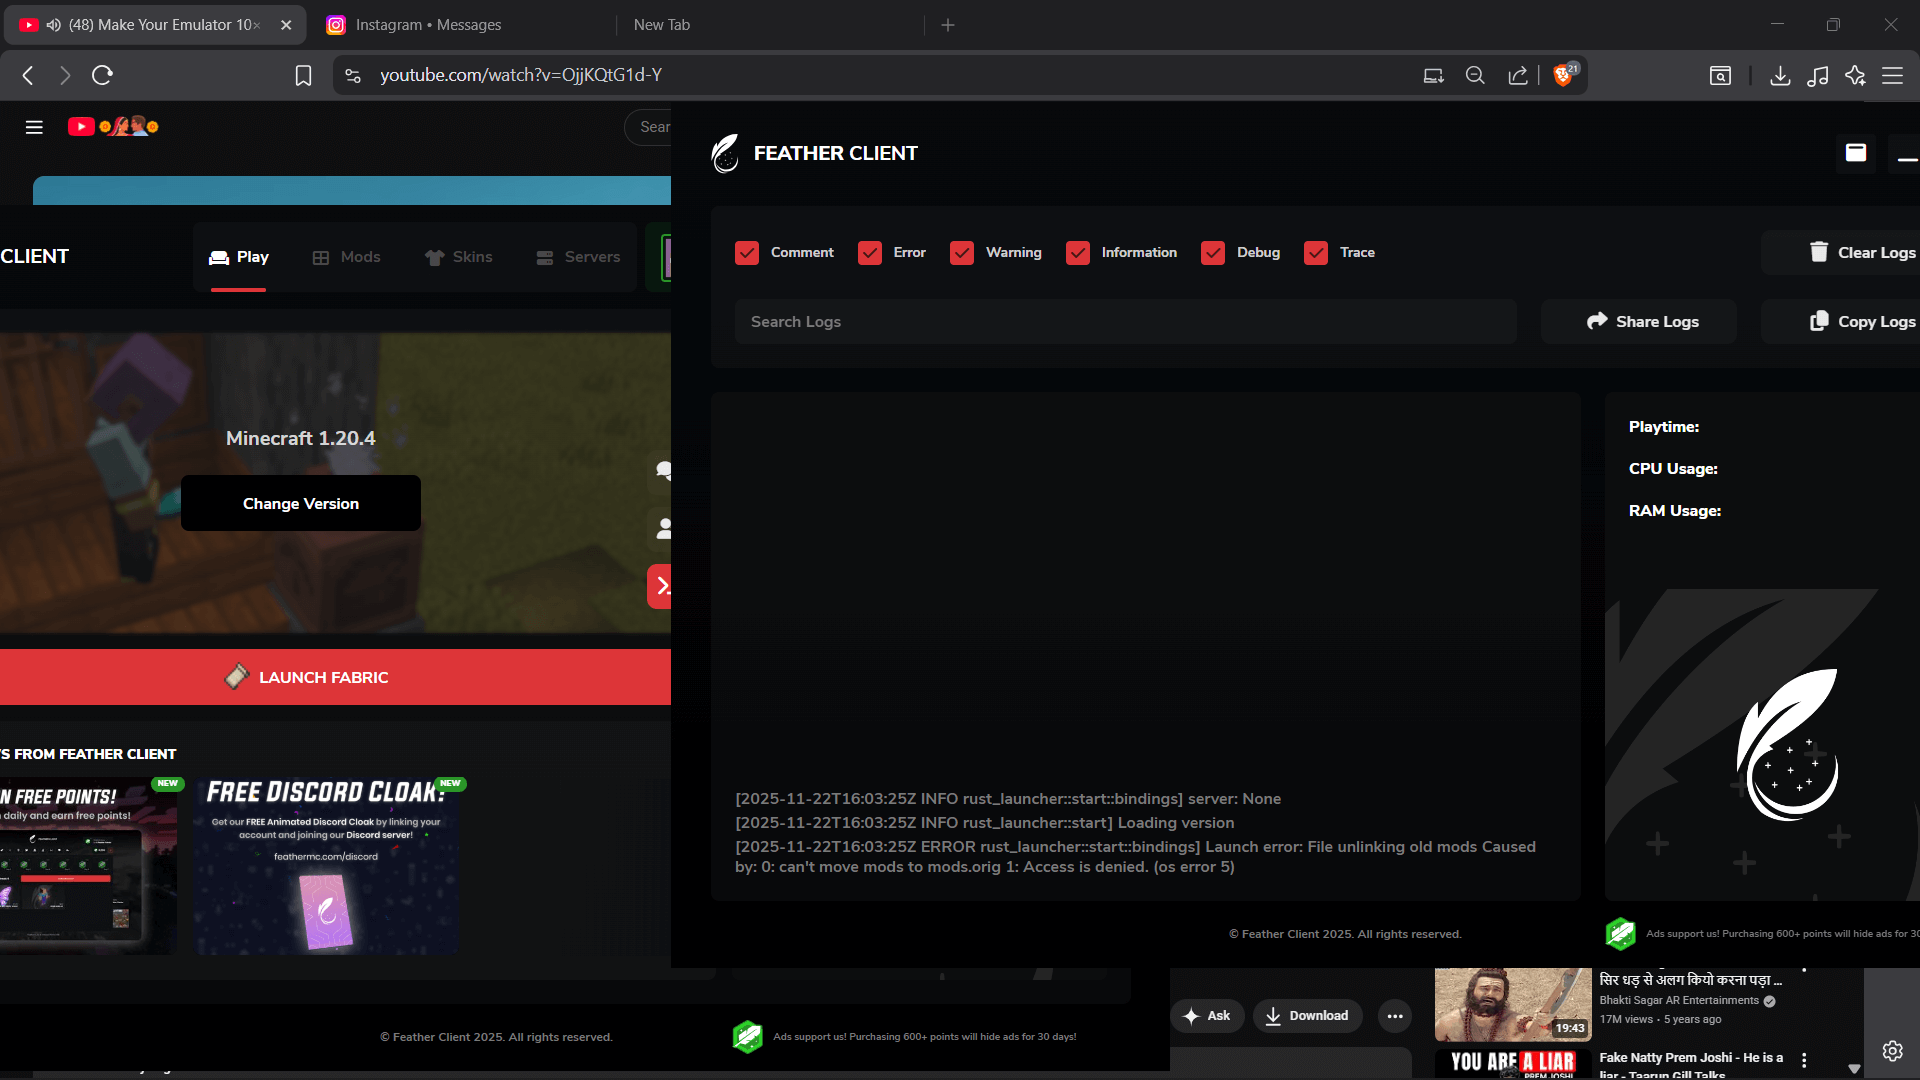Screen dimensions: 1920x1080
Task: Open a new browser tab with plus
Action: (948, 25)
